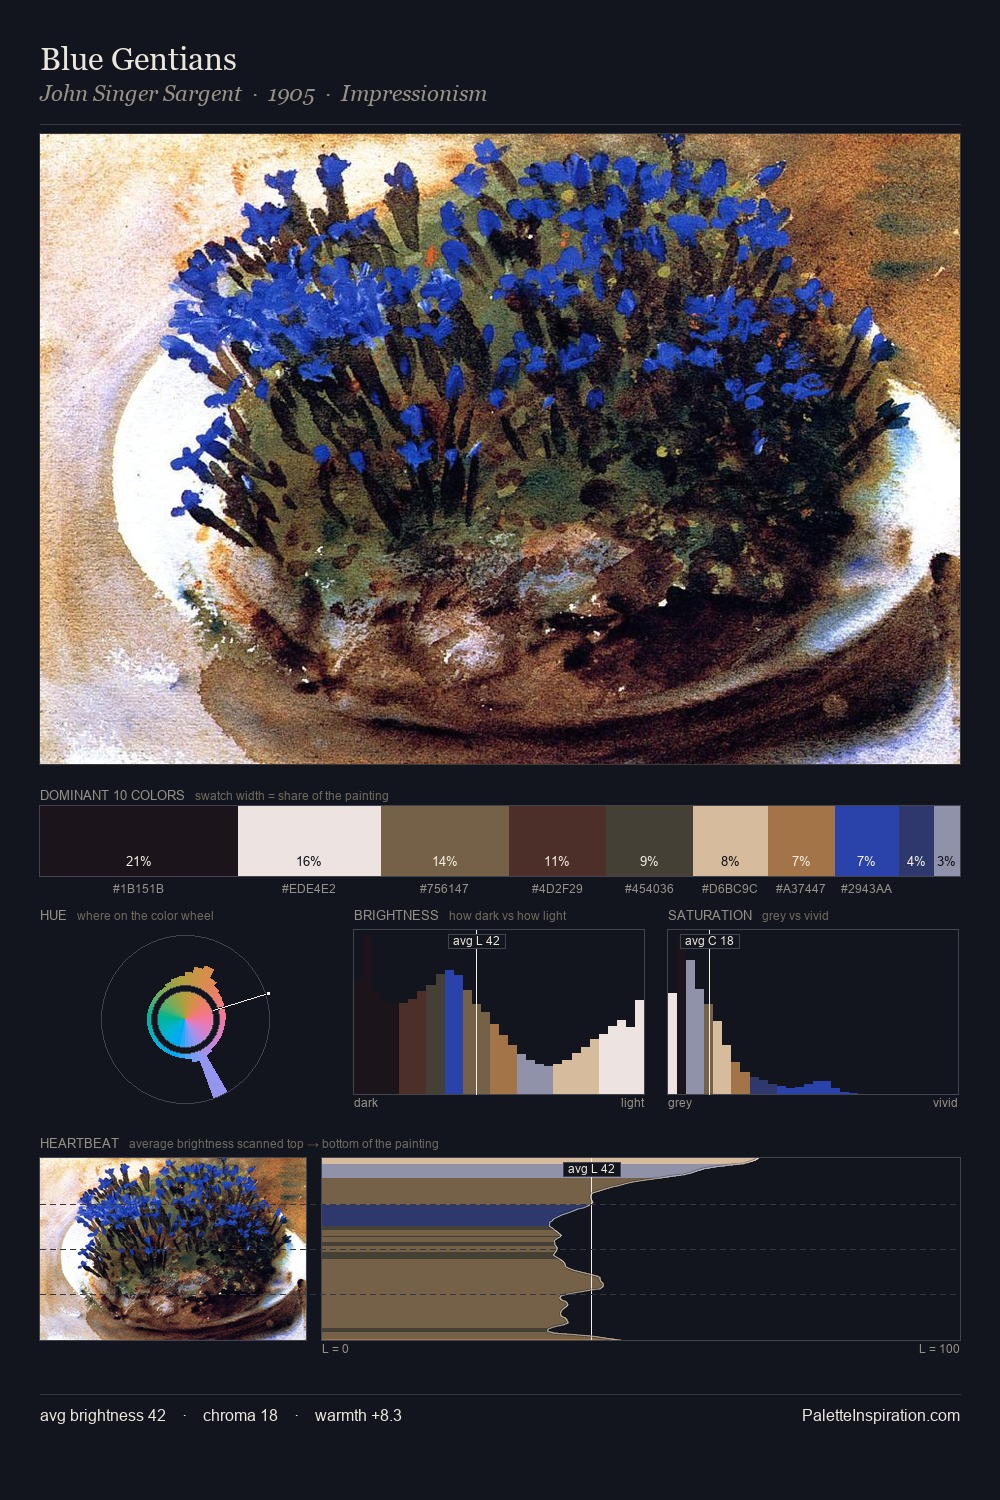This screenshot has height=1500, width=1000.
Task: Click the #A37447 hex label
Action: point(801,889)
